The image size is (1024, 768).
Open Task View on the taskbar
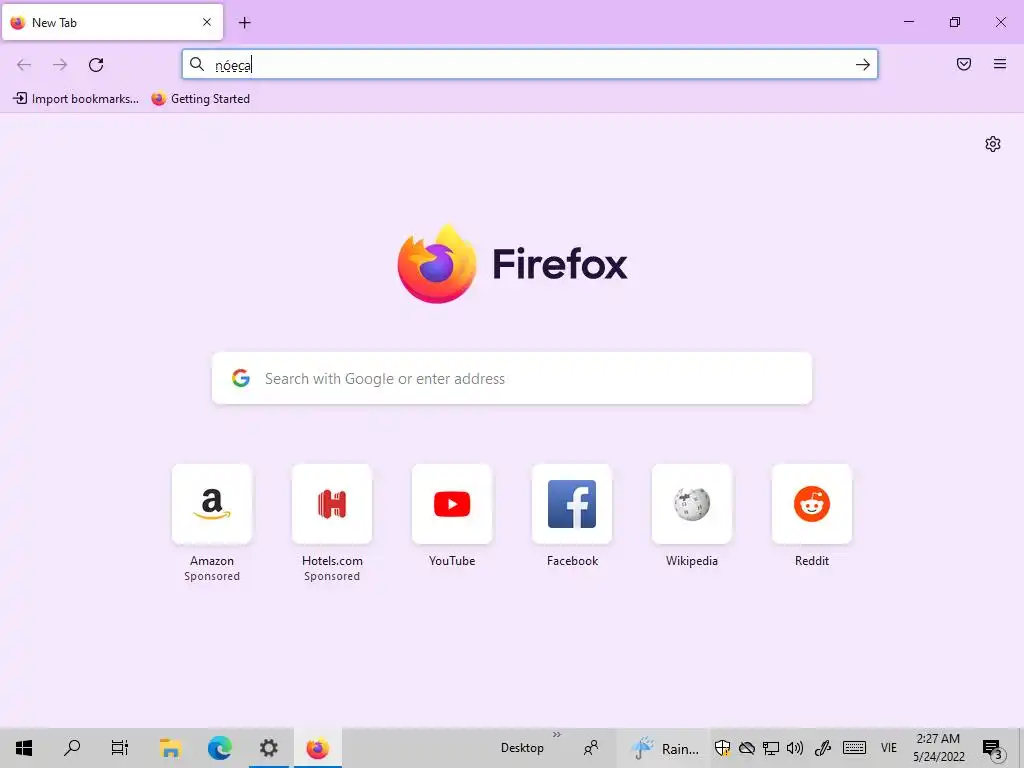click(120, 748)
